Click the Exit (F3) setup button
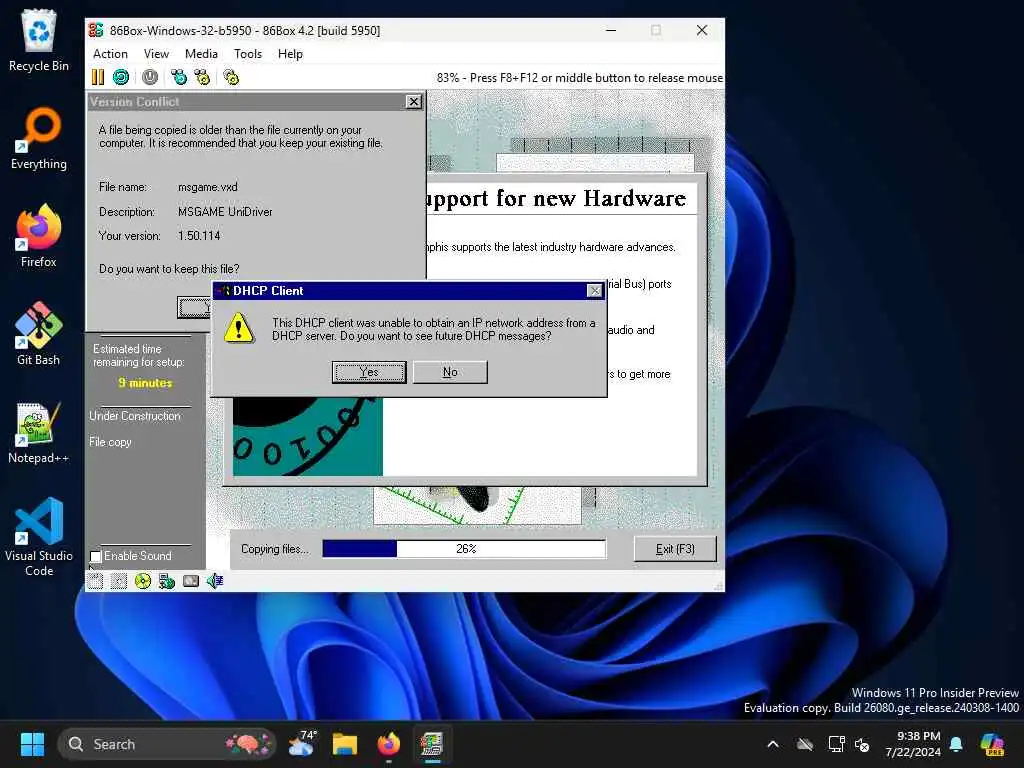This screenshot has height=768, width=1024. (x=675, y=549)
